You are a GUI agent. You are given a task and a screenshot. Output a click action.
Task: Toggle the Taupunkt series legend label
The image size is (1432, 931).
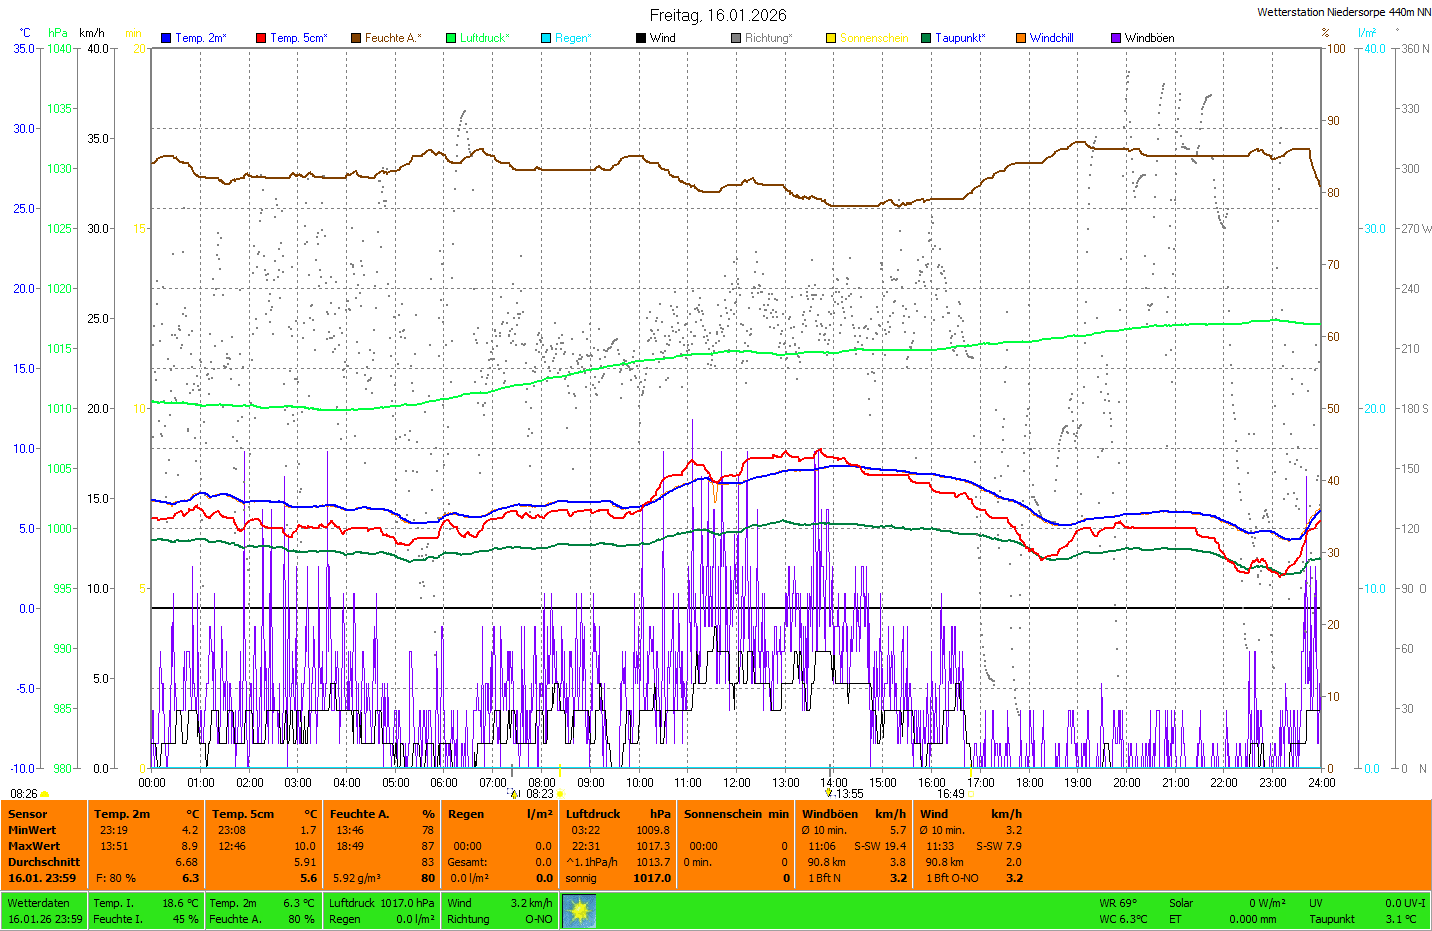click(959, 38)
